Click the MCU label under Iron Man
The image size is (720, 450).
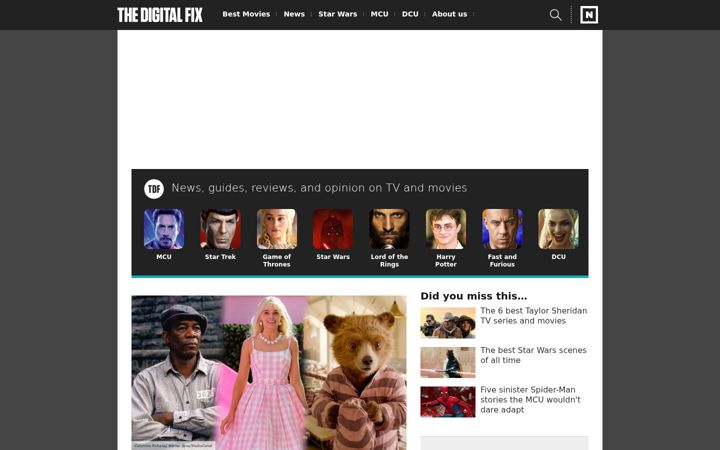(x=164, y=257)
